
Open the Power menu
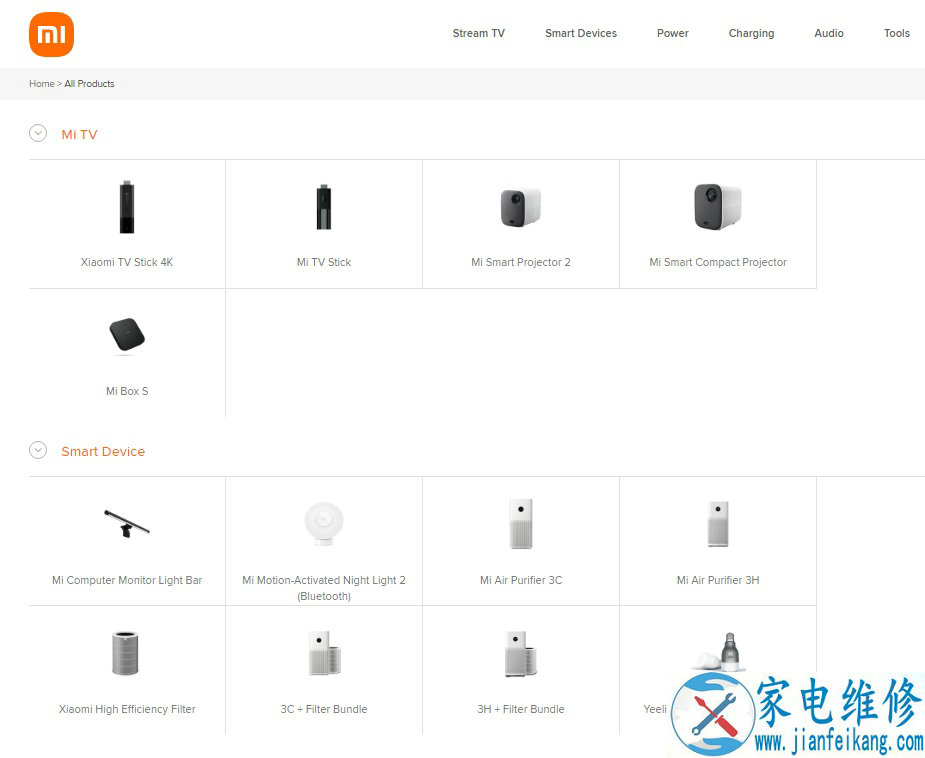(673, 34)
